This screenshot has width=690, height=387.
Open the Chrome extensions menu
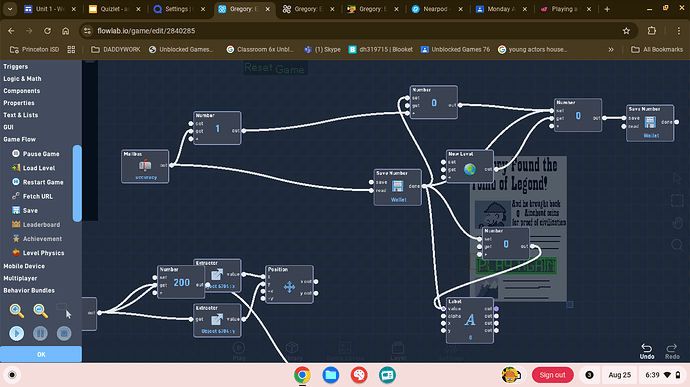coord(652,31)
